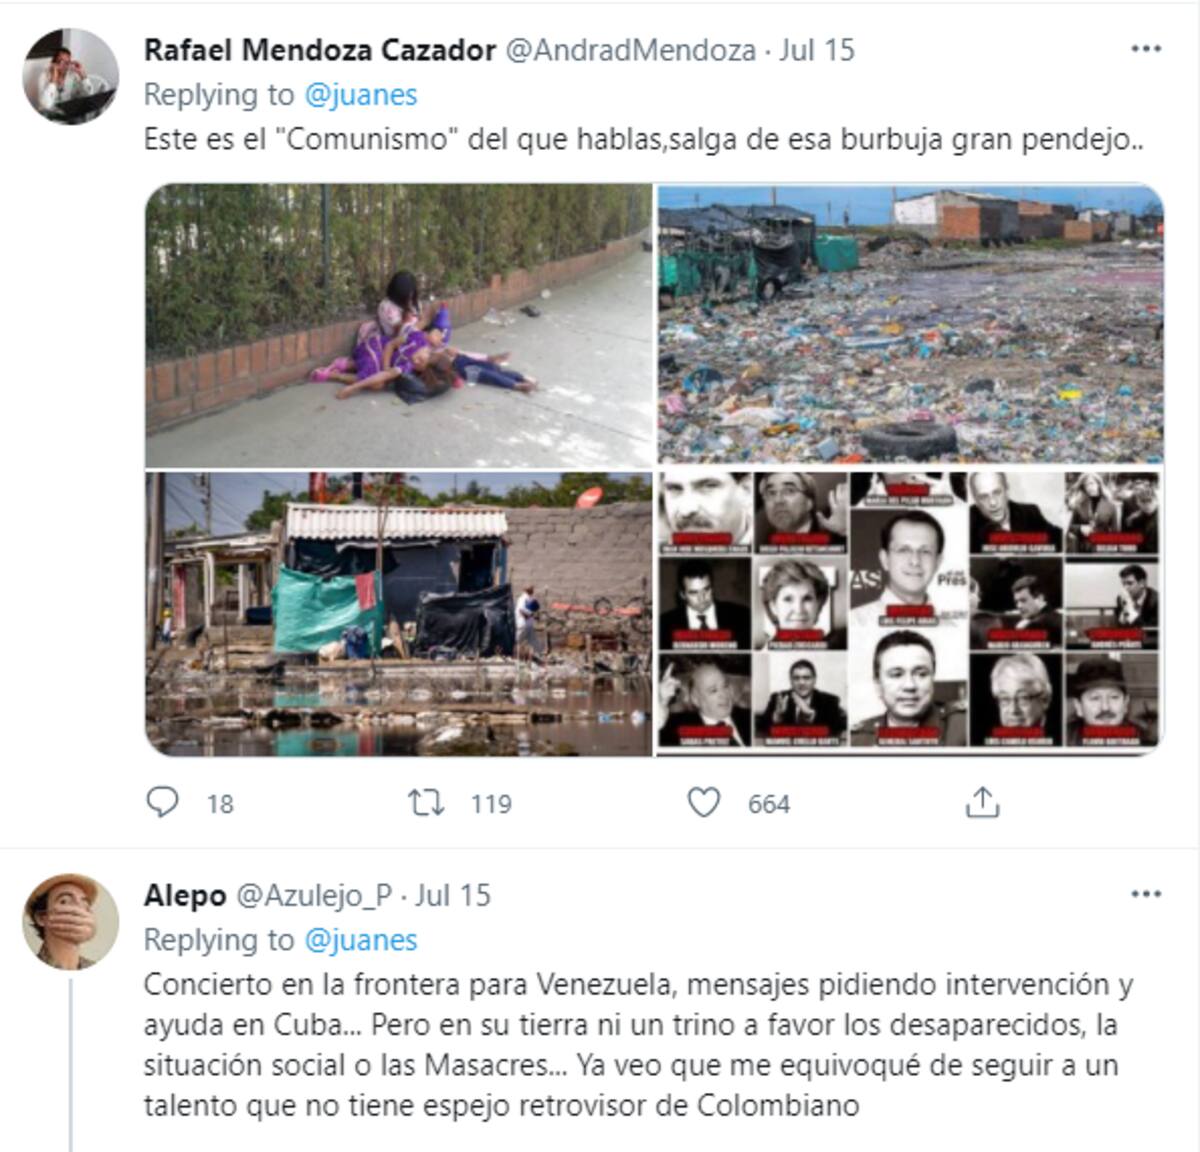This screenshot has height=1152, width=1200.
Task: Open more options on Alepo's tweet
Action: pos(1146,894)
